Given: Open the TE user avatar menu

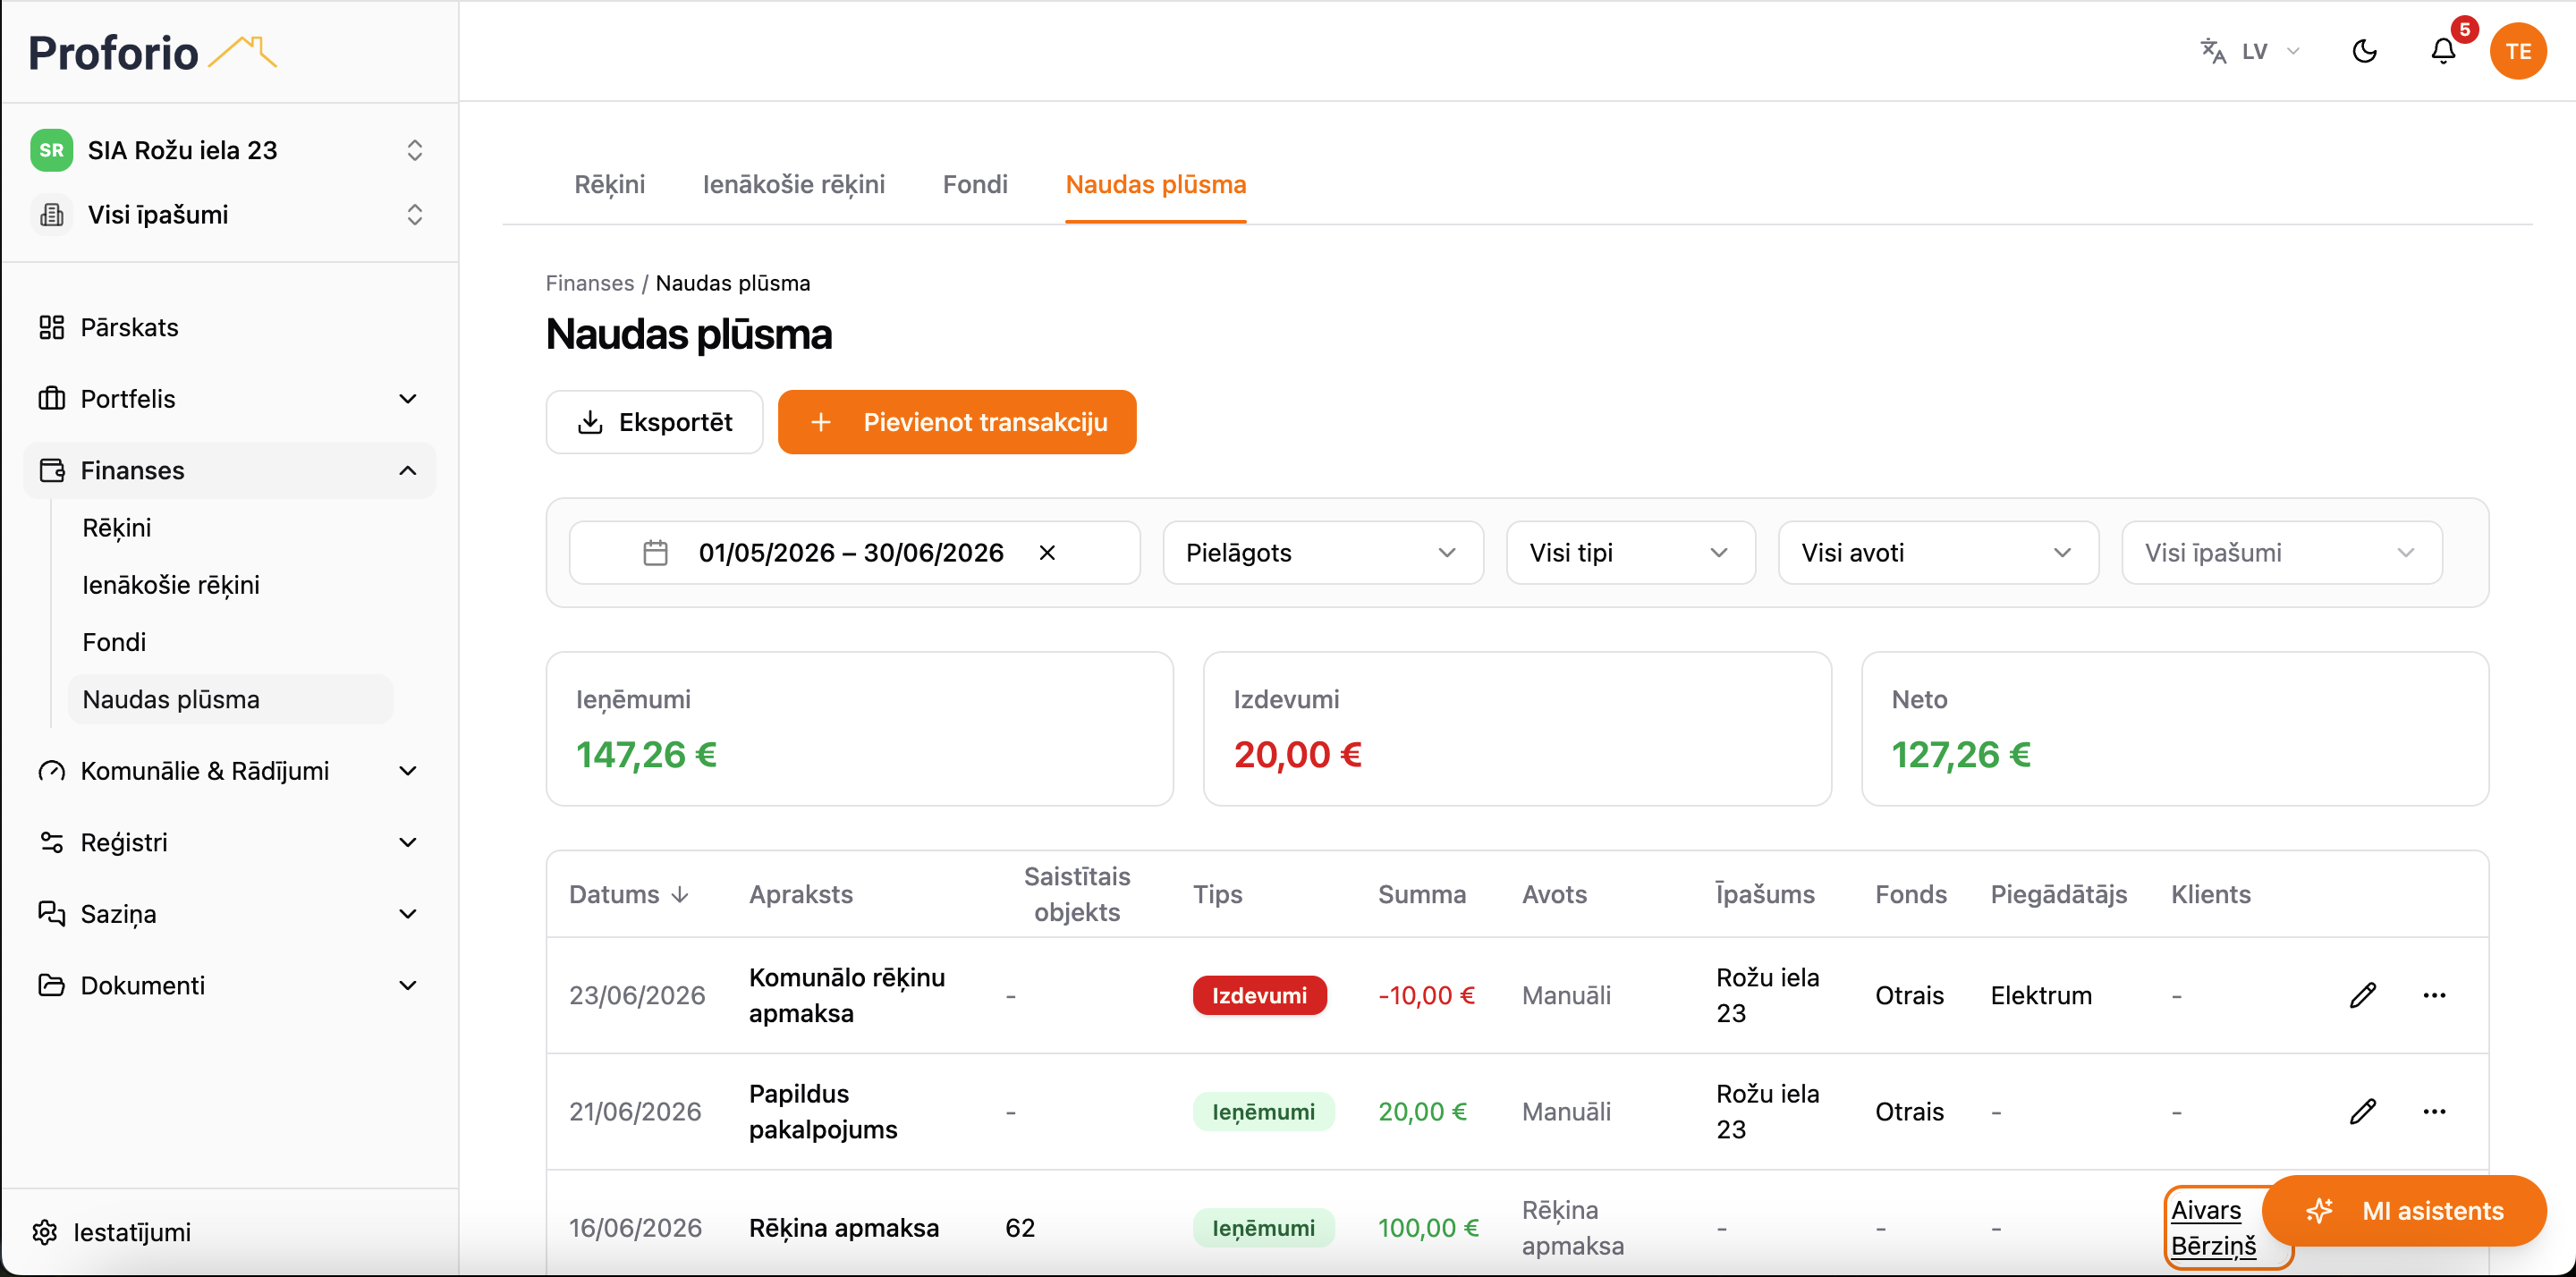Looking at the screenshot, I should 2517,51.
